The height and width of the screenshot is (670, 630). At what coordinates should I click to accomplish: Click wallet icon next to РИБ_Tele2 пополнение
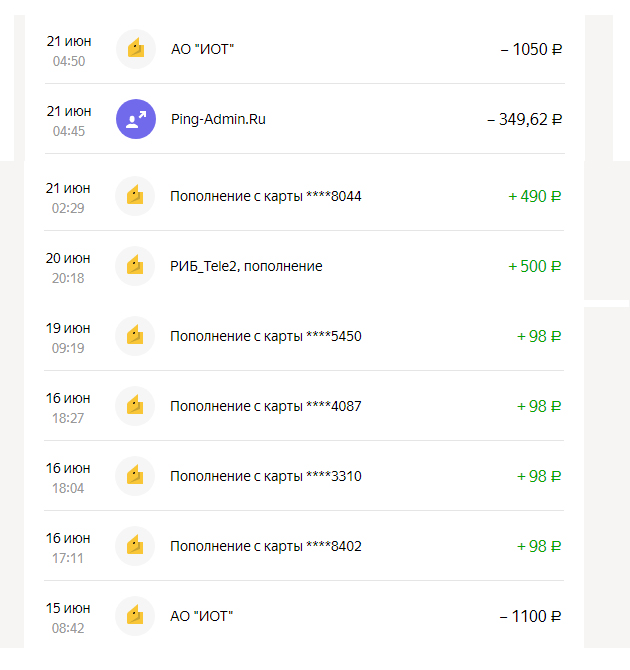(x=135, y=266)
